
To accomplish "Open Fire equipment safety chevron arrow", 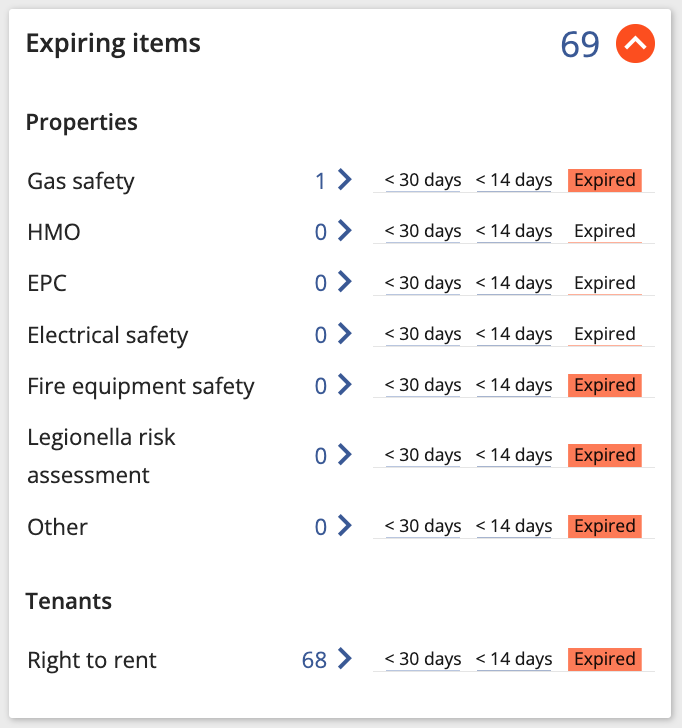I will (x=344, y=384).
